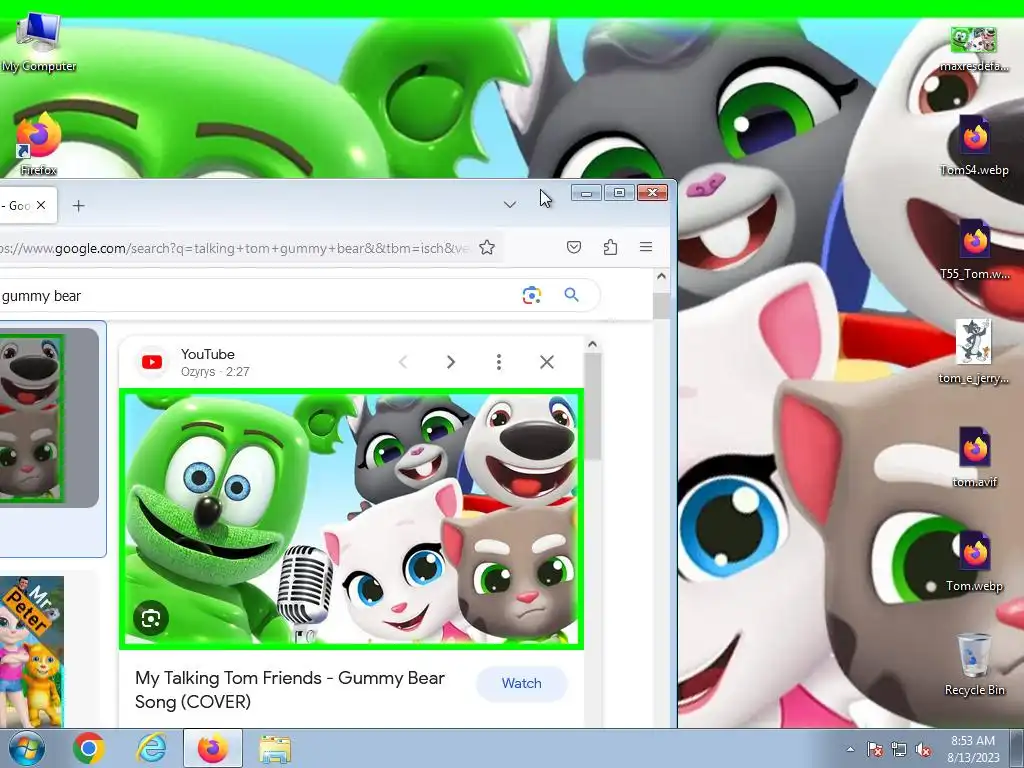Open T55_Tom.webp desktop file
1024x768 pixels.
pos(974,250)
